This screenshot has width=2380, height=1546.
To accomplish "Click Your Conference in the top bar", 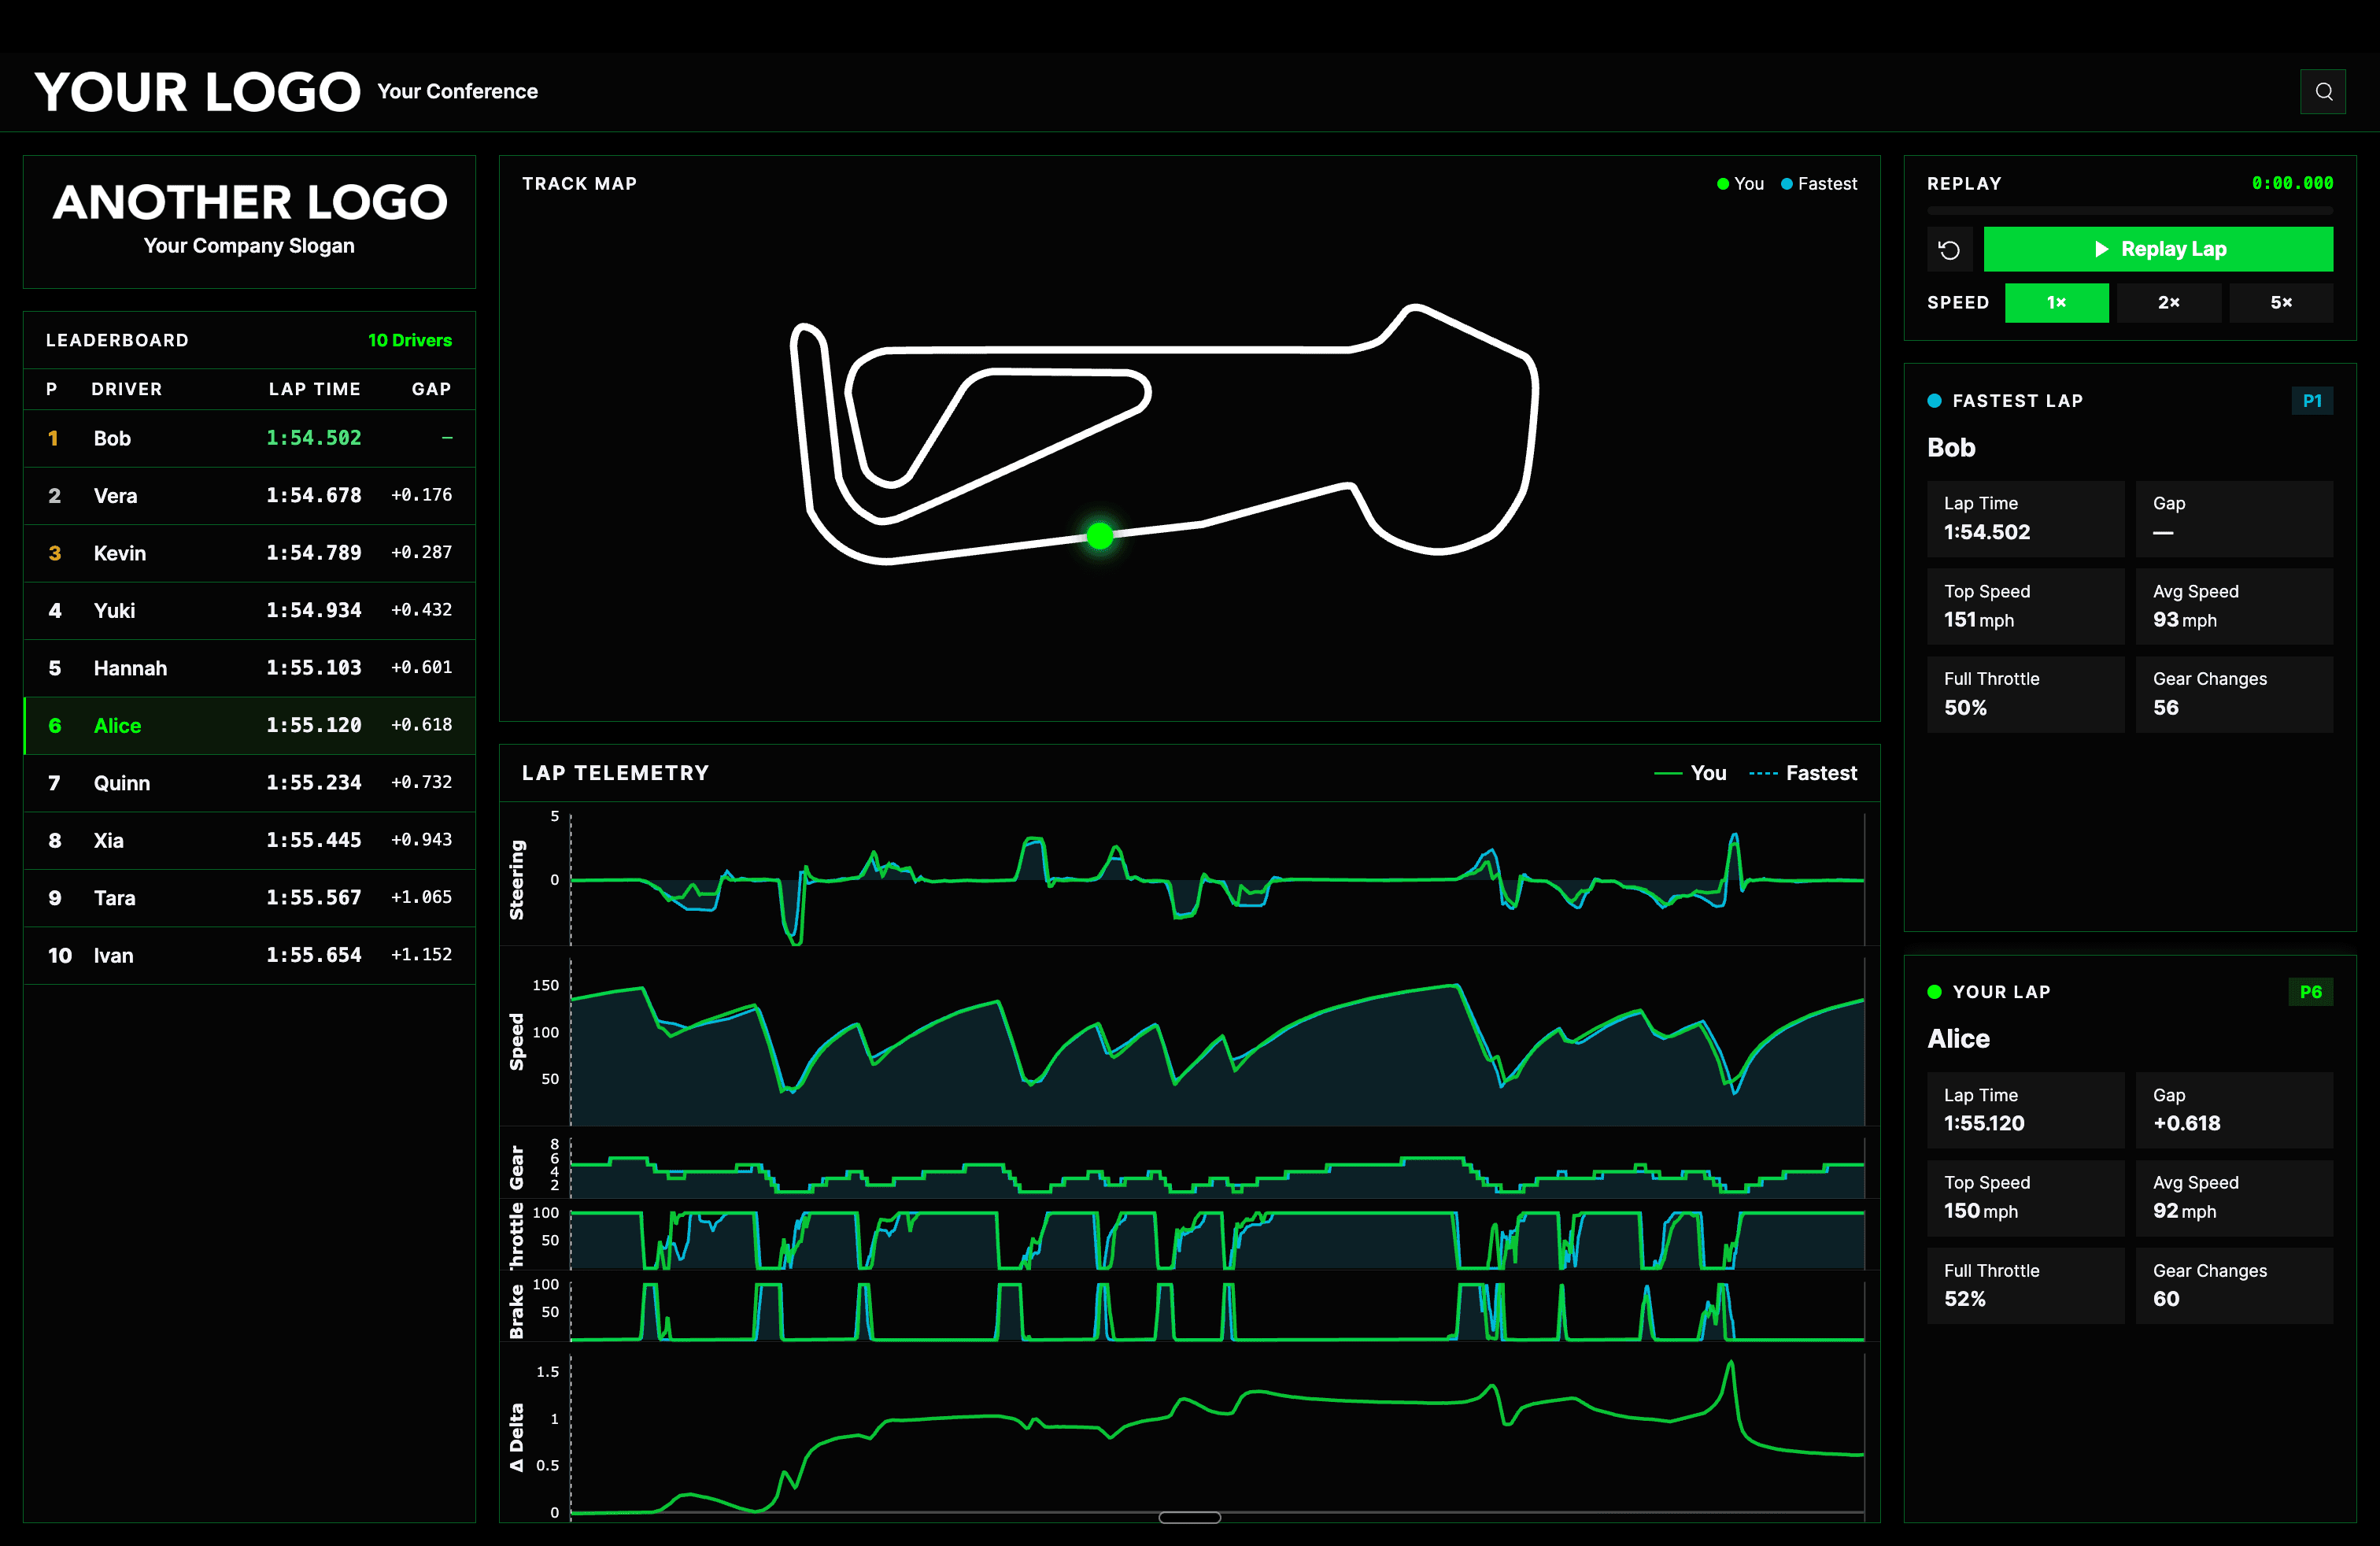I will (x=457, y=91).
